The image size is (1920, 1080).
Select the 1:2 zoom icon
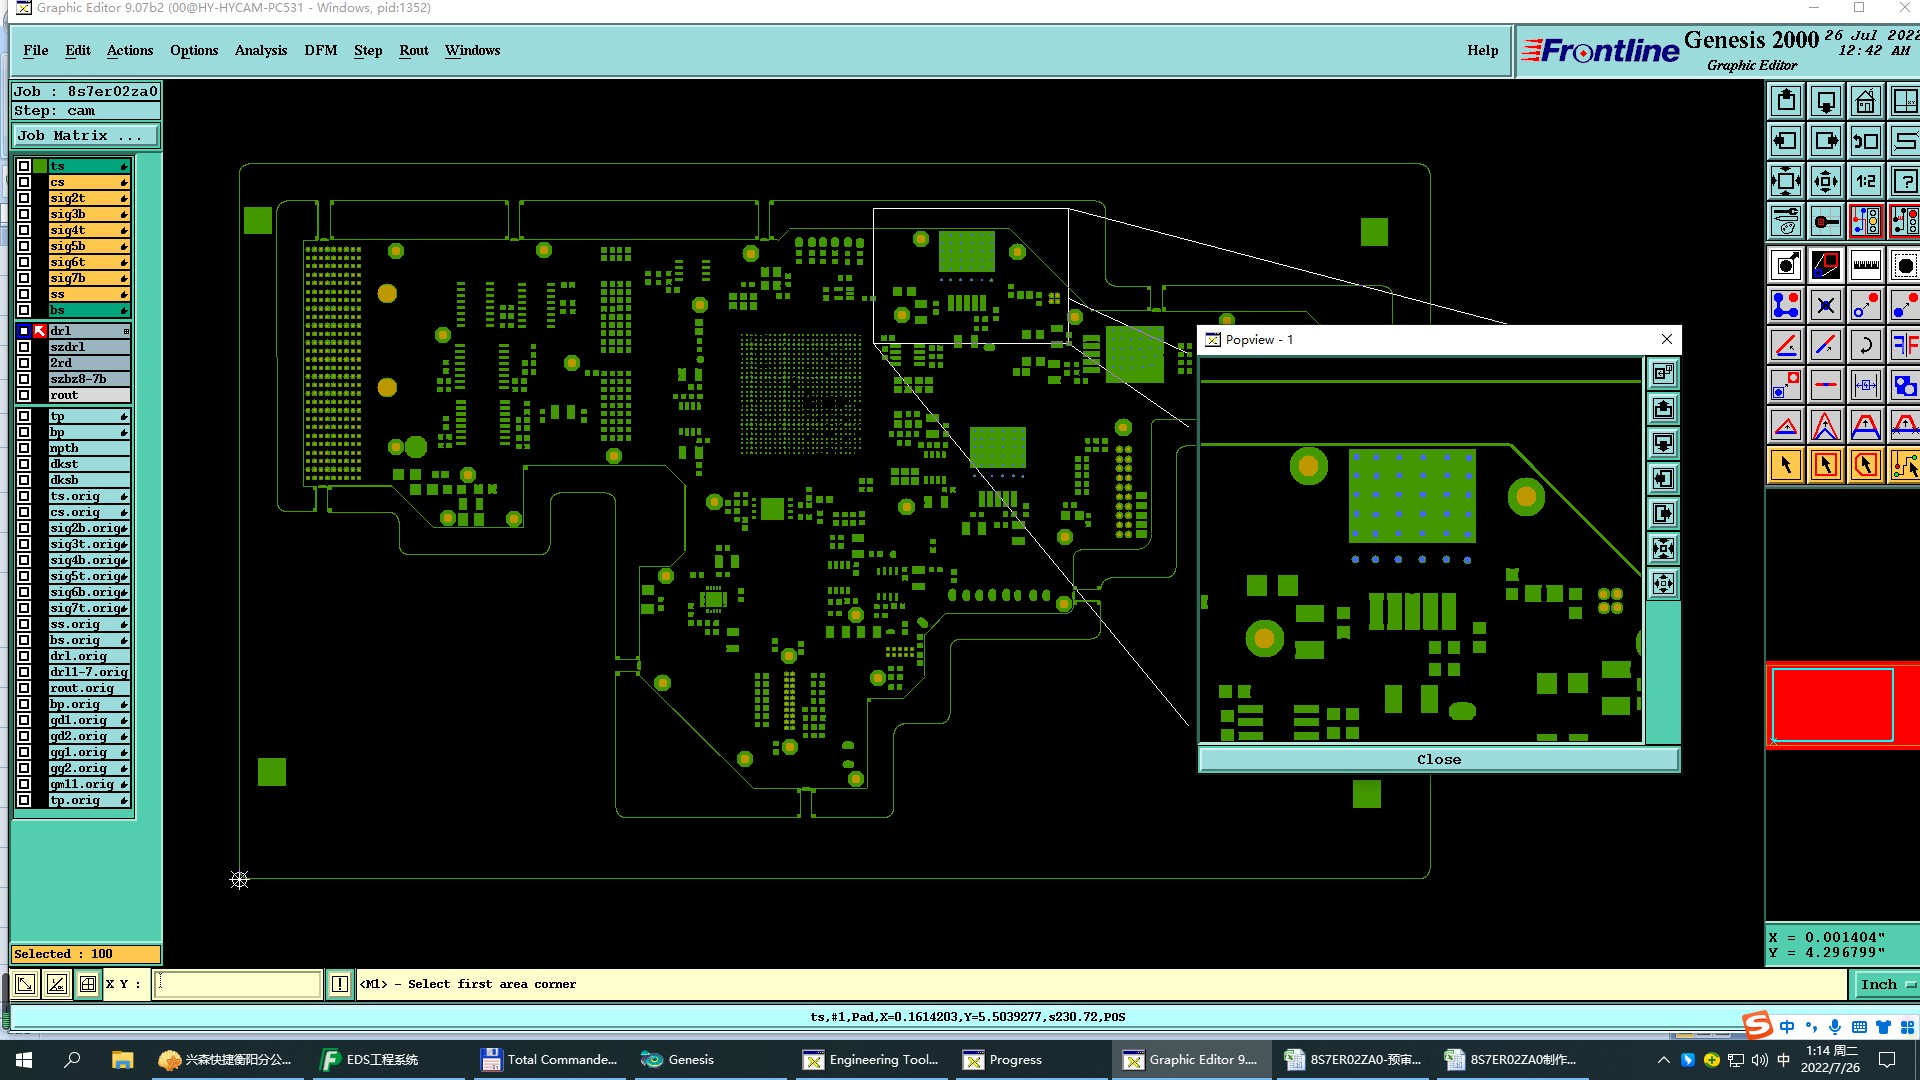click(1865, 181)
